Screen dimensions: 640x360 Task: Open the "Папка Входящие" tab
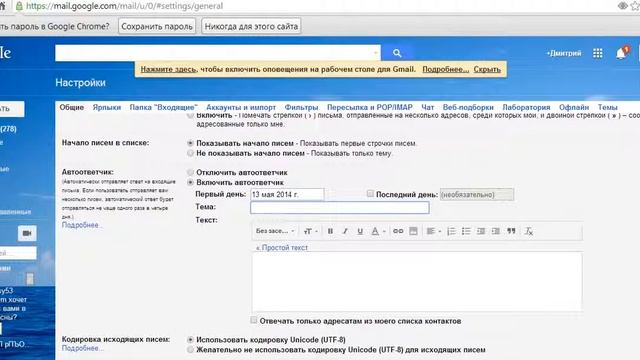163,107
